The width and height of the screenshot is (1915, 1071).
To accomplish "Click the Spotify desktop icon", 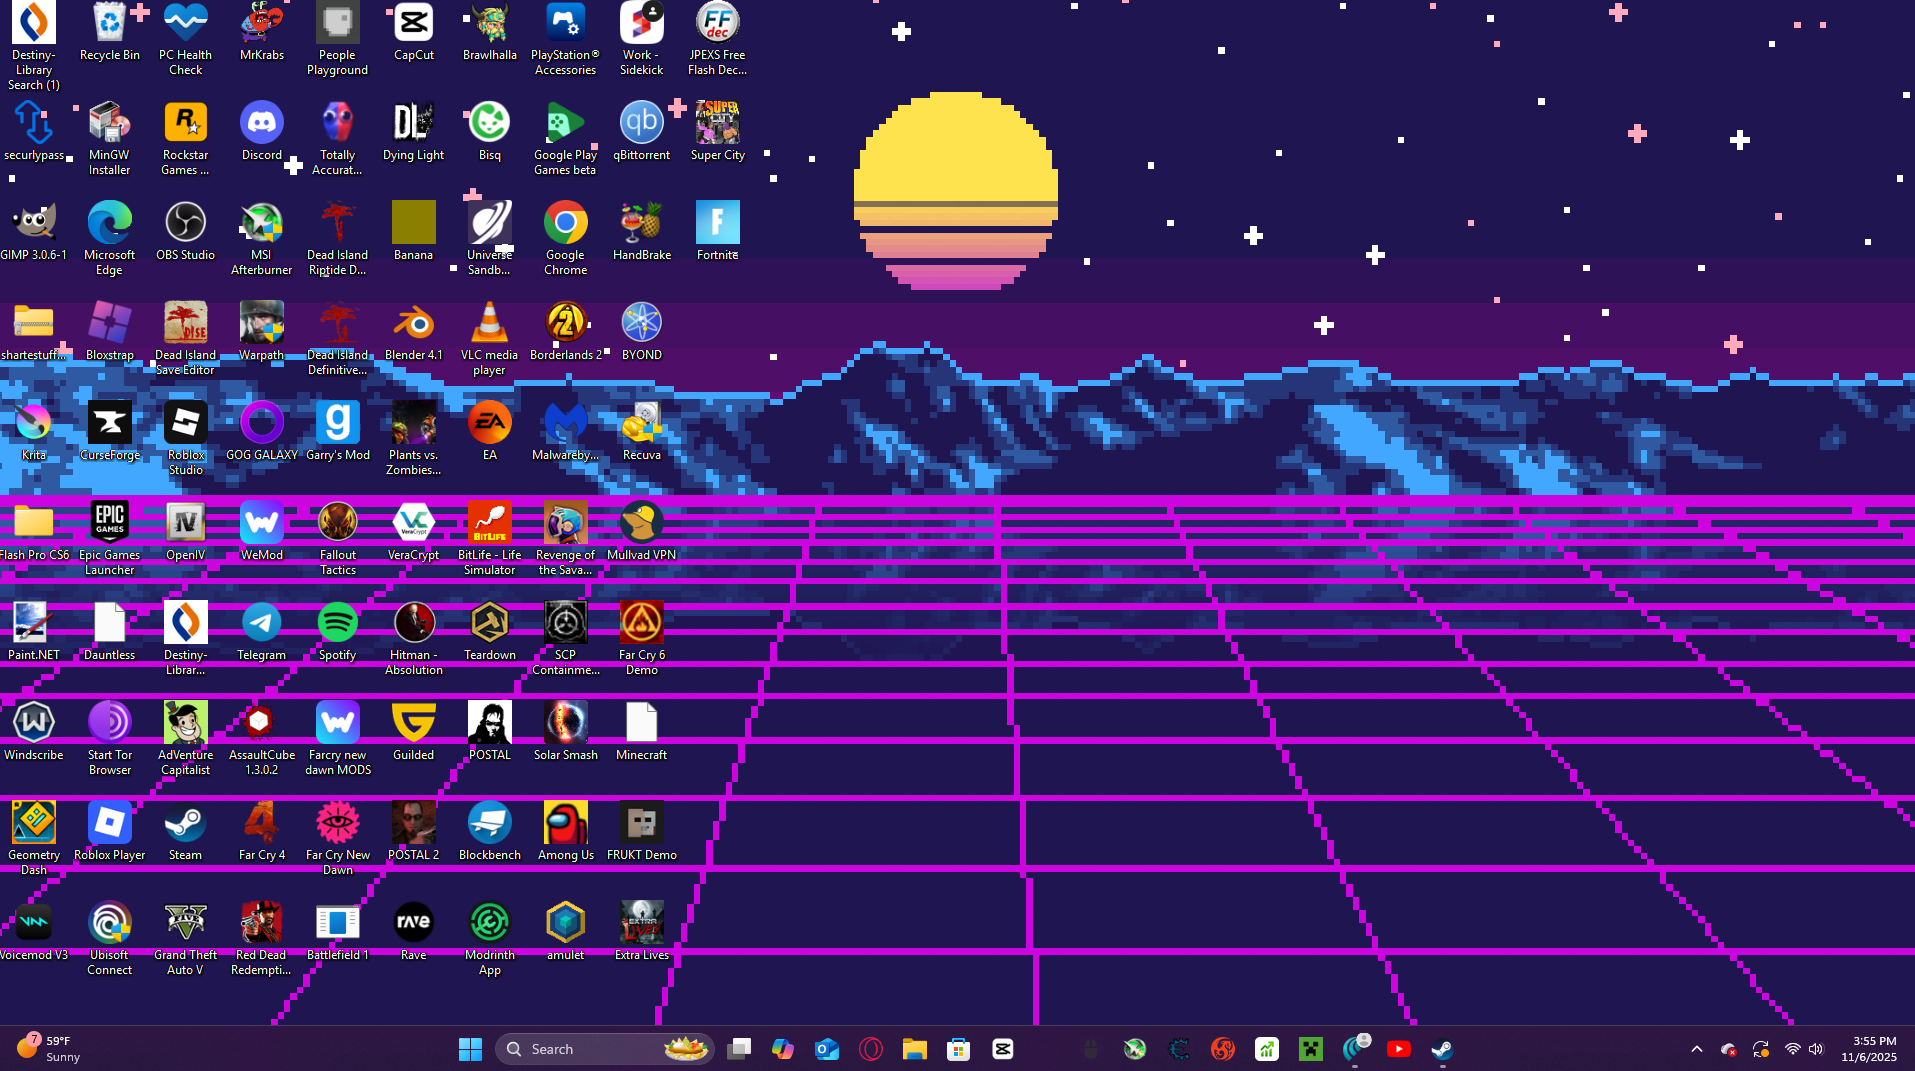I will coord(337,624).
